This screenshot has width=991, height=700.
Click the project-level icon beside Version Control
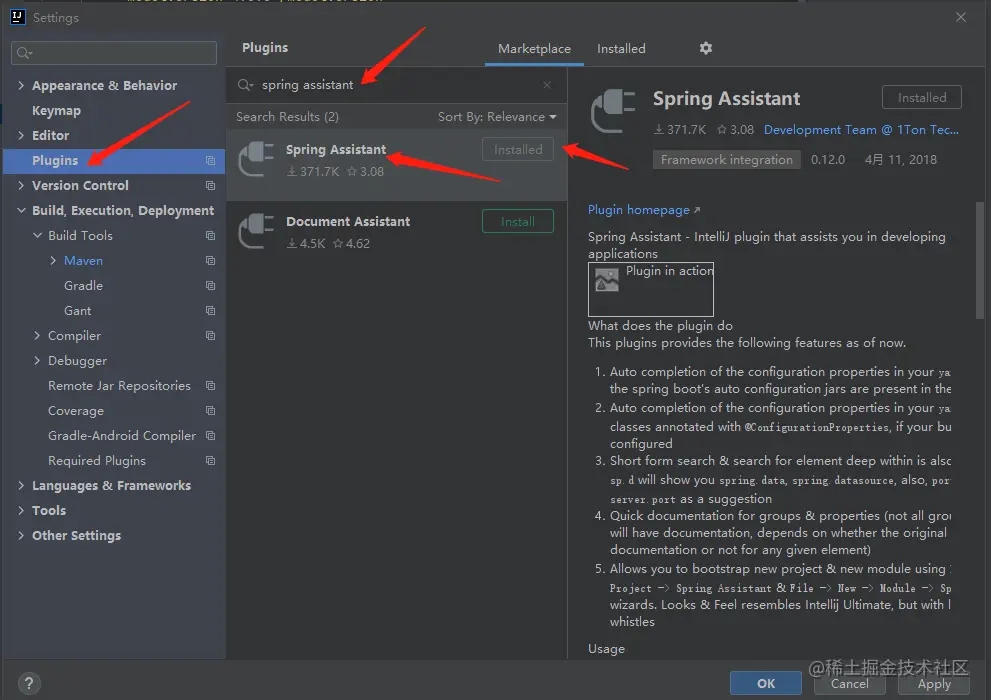[x=210, y=185]
